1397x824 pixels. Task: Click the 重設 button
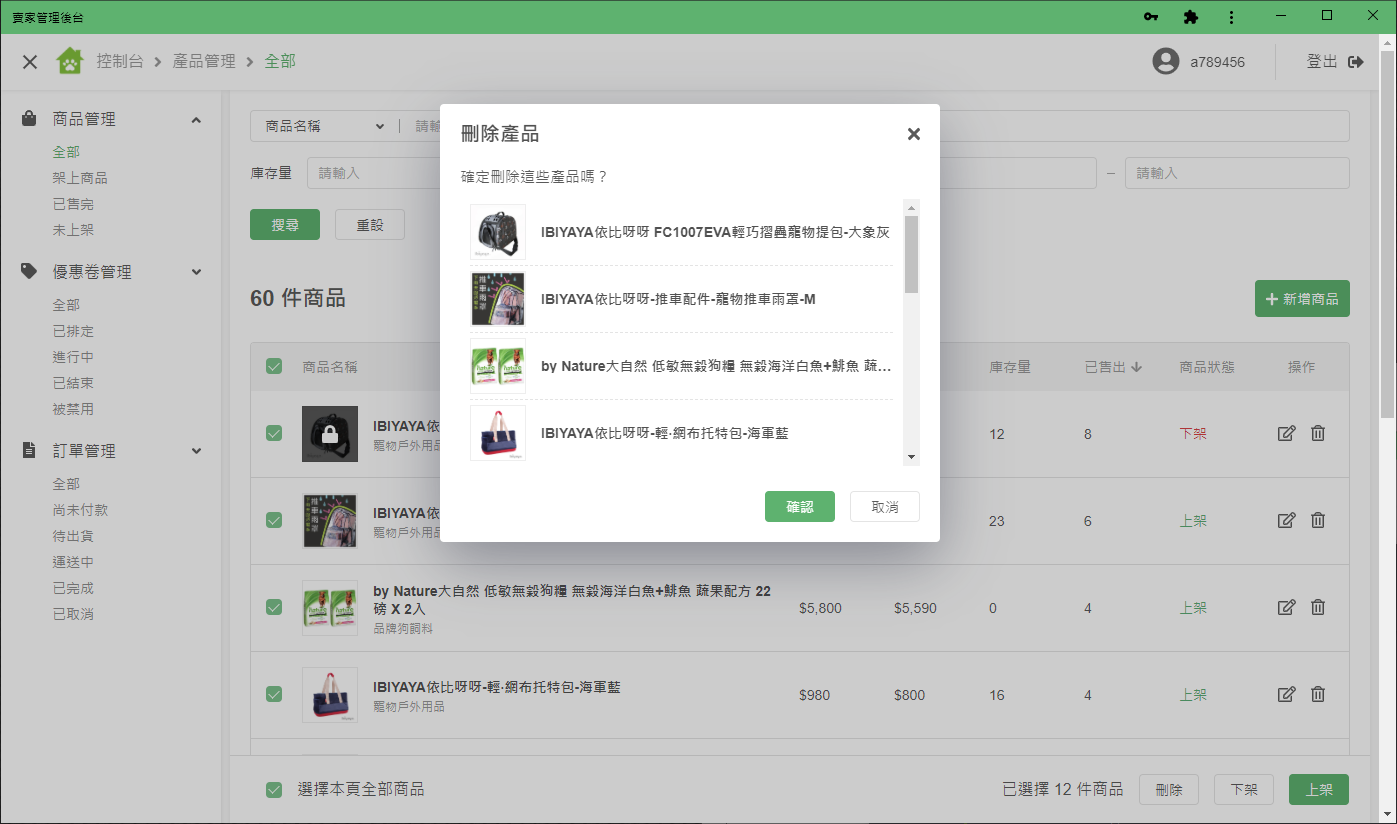[x=370, y=225]
